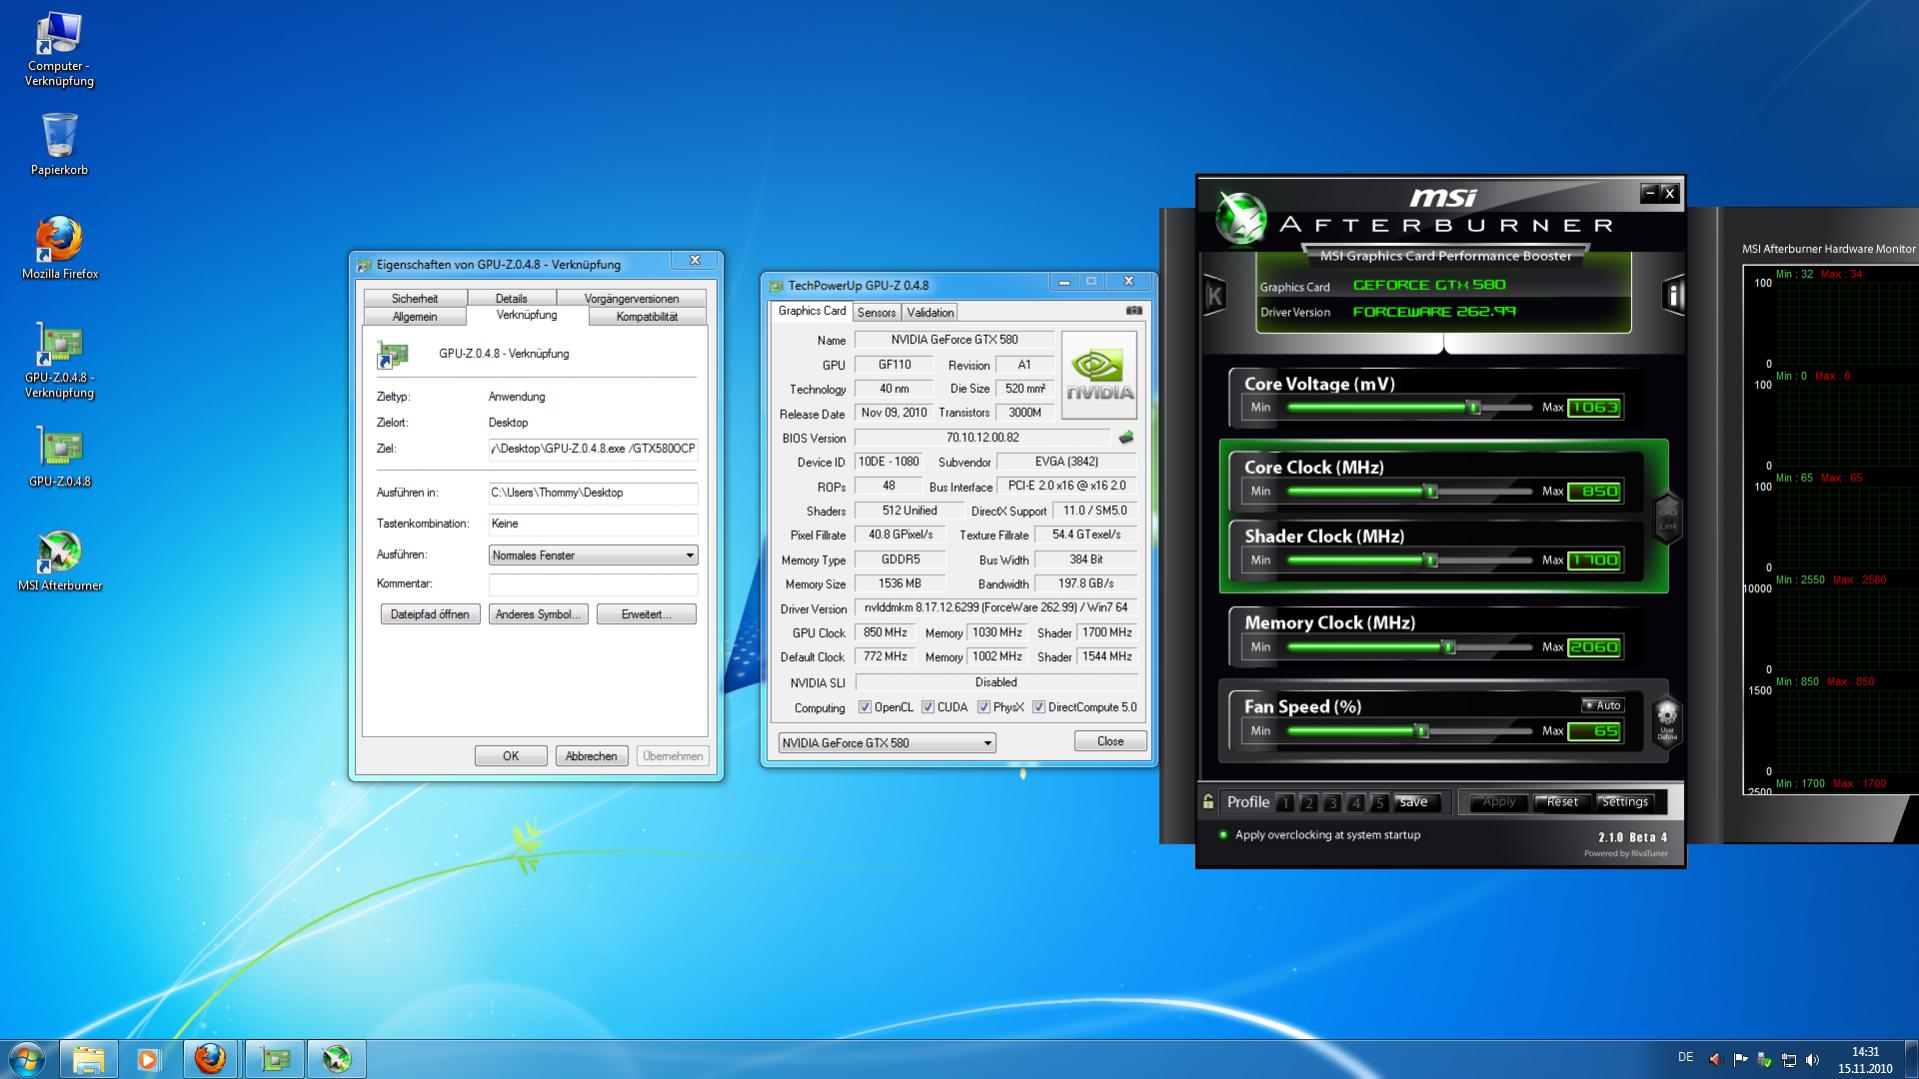Switch to MSI Afterburner in the taskbar
This screenshot has width=1919, height=1079.
click(337, 1059)
